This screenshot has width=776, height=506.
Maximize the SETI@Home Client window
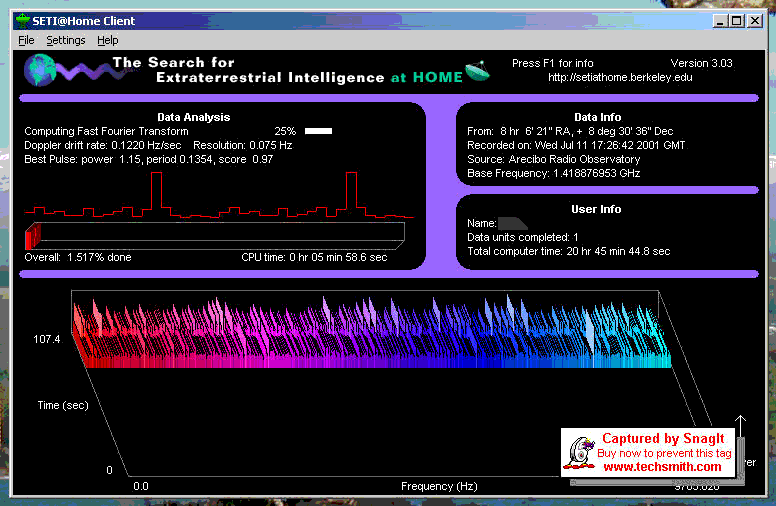736,21
